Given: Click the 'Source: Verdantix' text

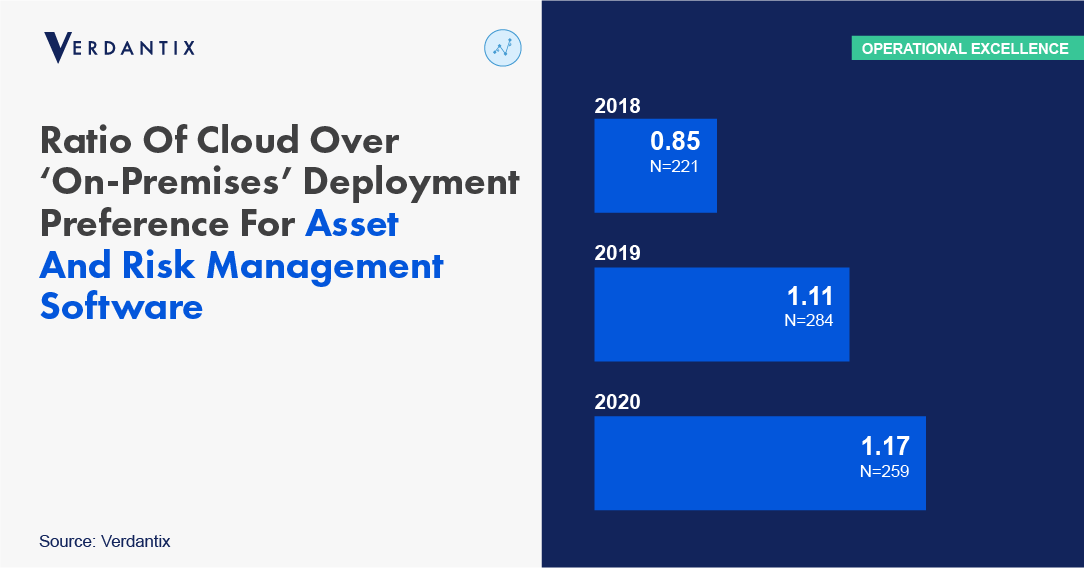Looking at the screenshot, I should click(x=104, y=541).
